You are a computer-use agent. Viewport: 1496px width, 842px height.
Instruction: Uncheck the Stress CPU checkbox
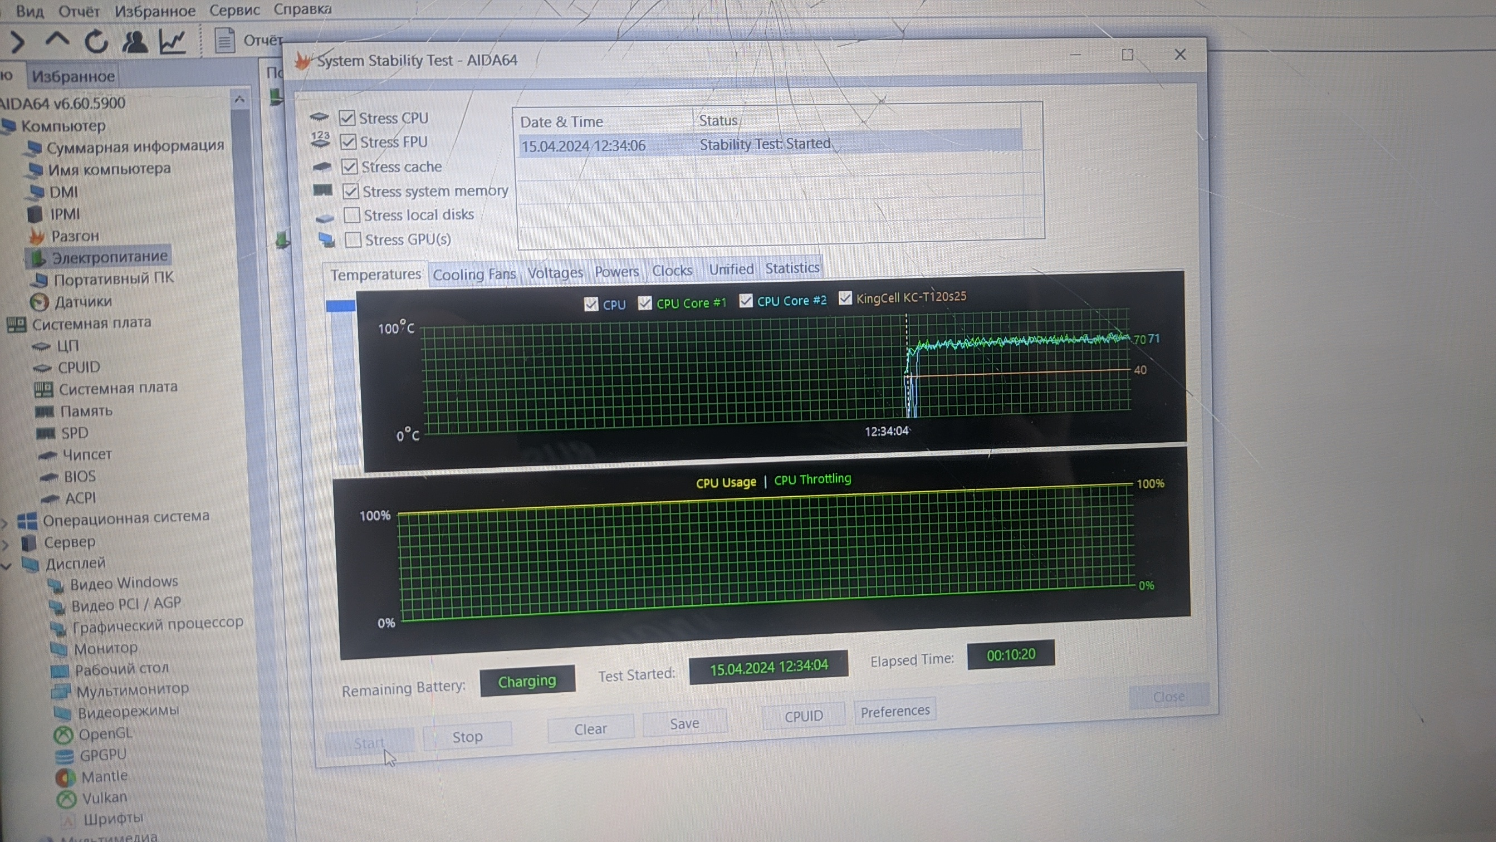pyautogui.click(x=347, y=118)
